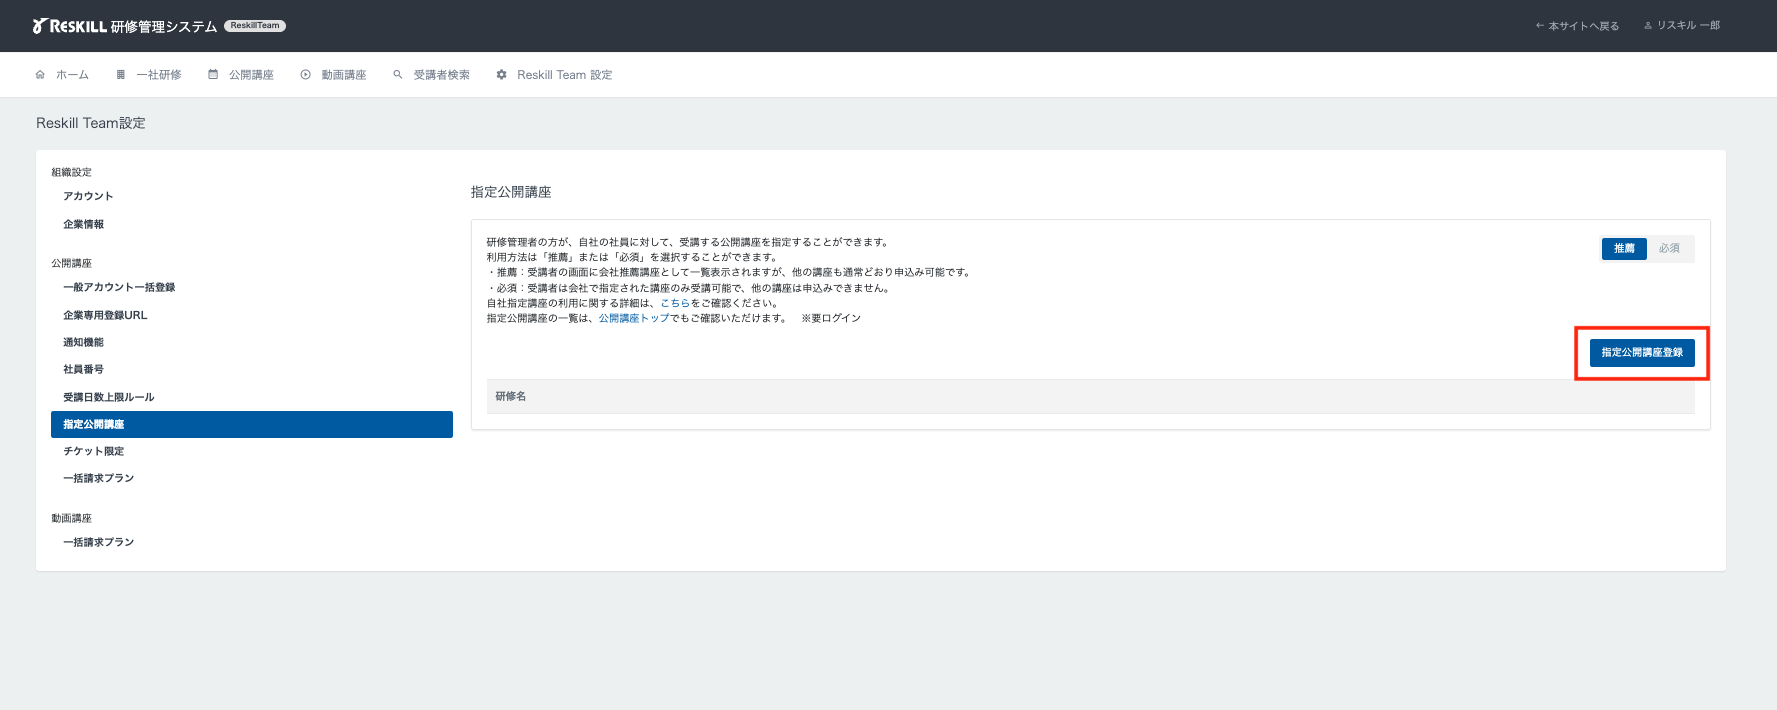1777x710 pixels.
Task: Open 一般アカウント一括登録 settings
Action: point(119,287)
